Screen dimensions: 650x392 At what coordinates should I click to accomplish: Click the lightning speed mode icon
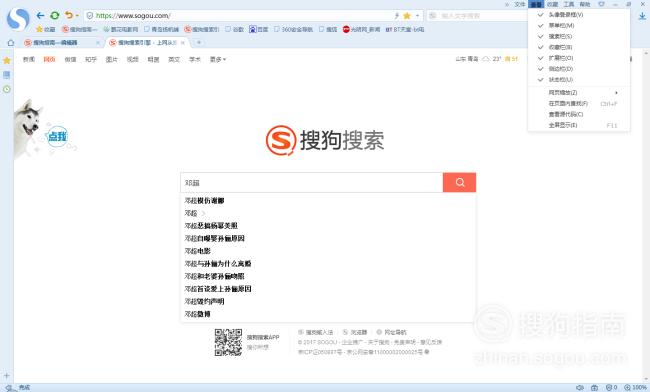[x=397, y=16]
